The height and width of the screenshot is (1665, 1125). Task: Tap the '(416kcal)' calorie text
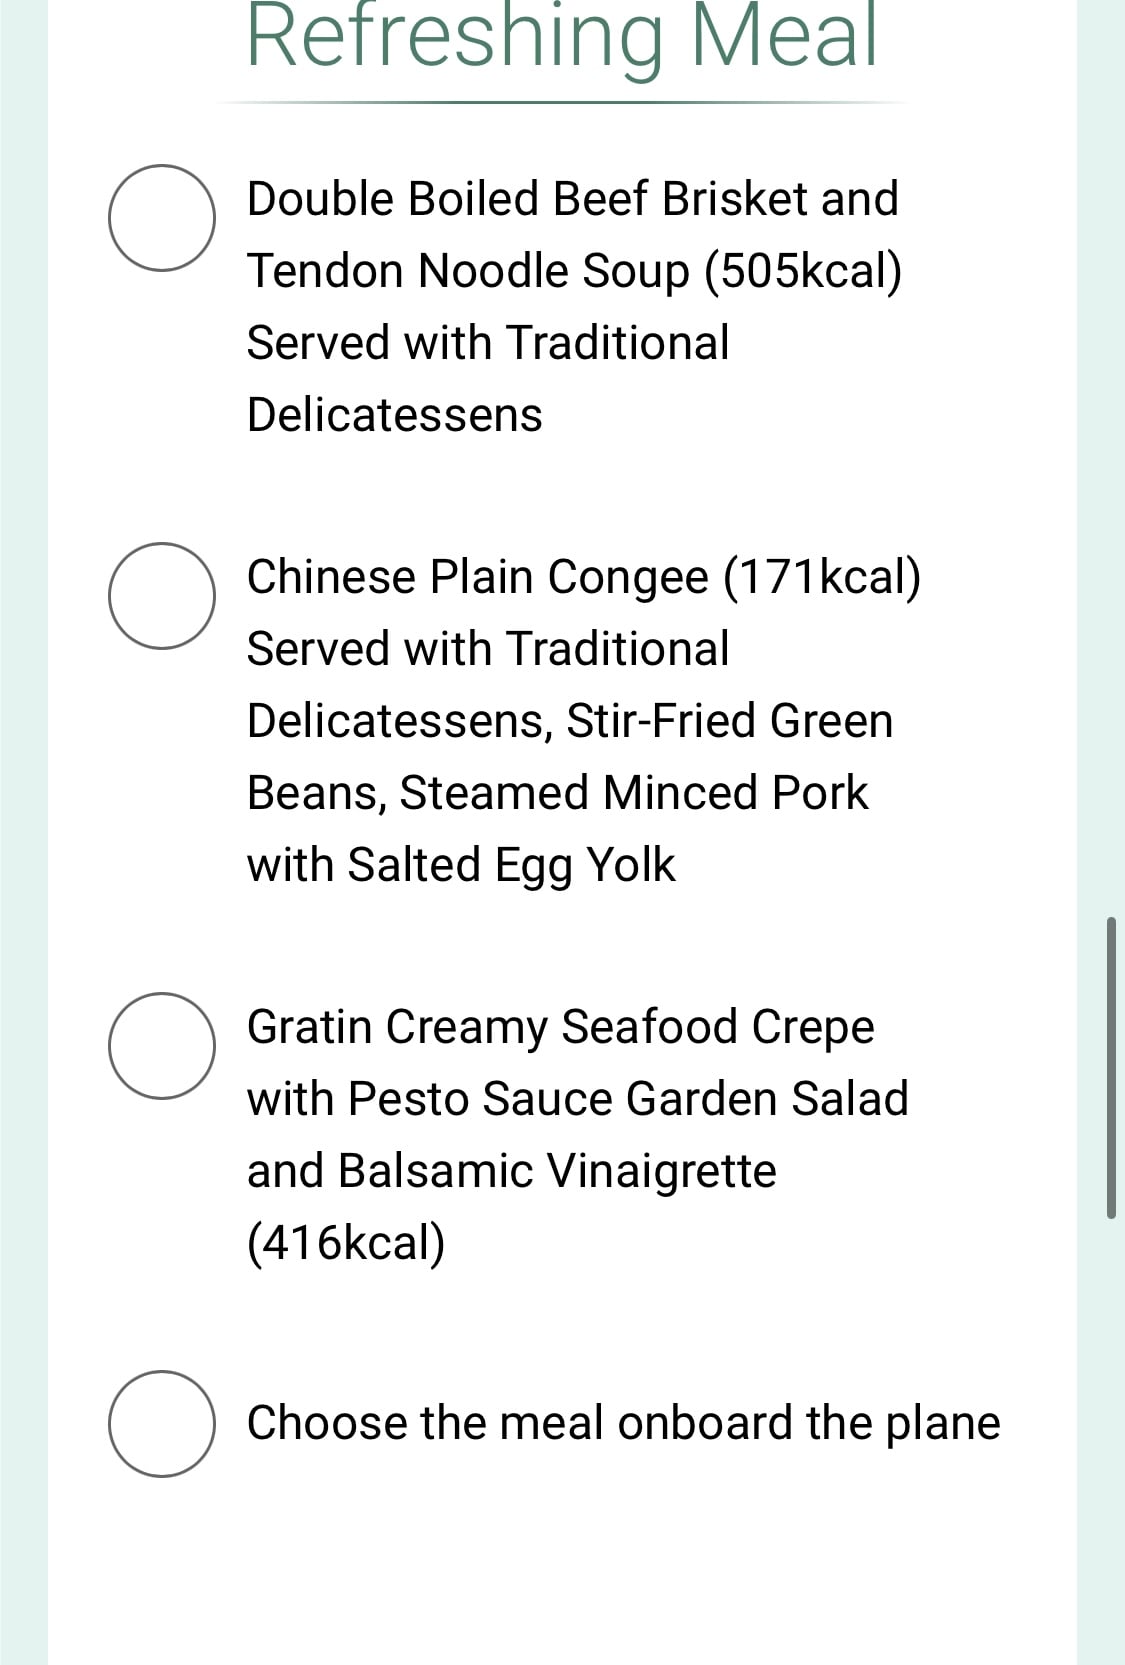point(346,1243)
